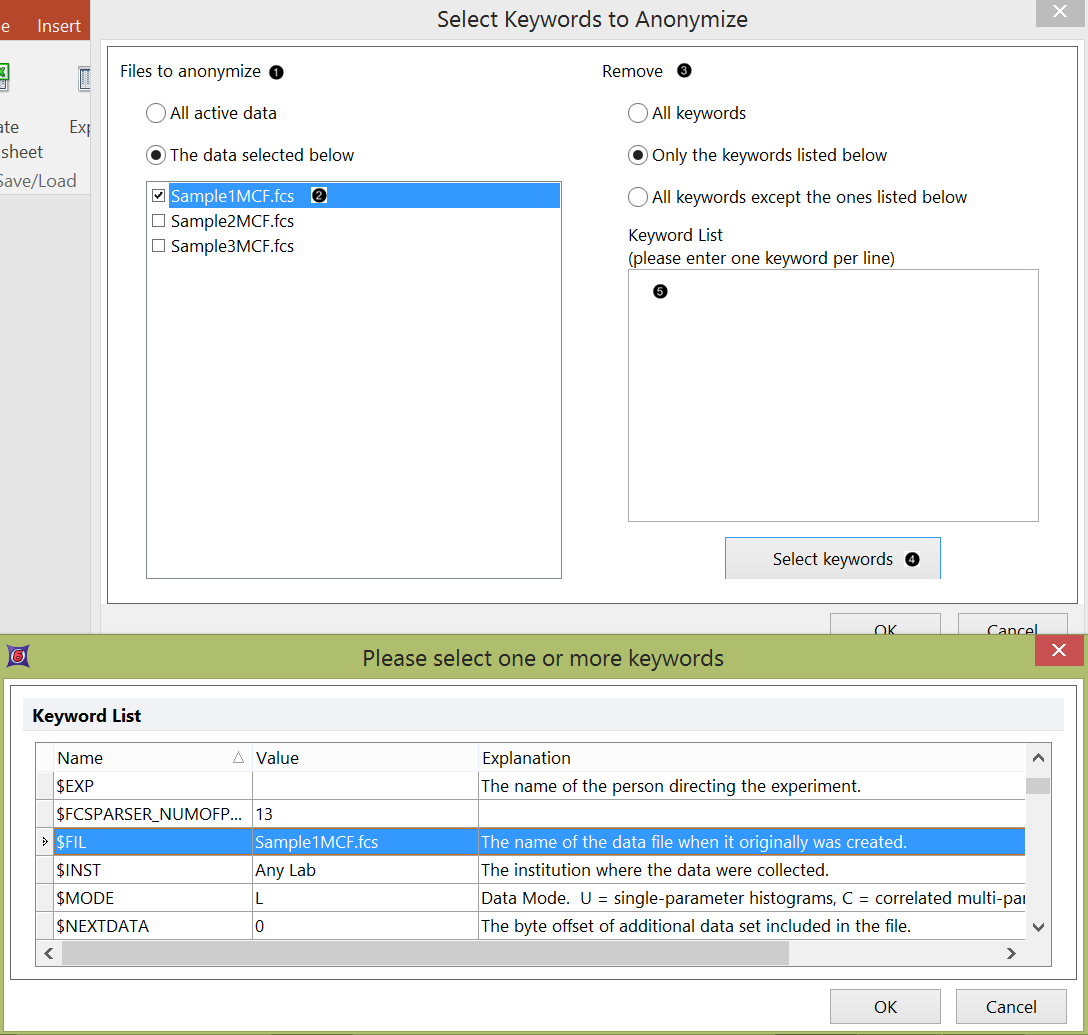The height and width of the screenshot is (1035, 1088).
Task: Click the FCS Express icon in keyword dialog title bar
Action: [x=18, y=656]
